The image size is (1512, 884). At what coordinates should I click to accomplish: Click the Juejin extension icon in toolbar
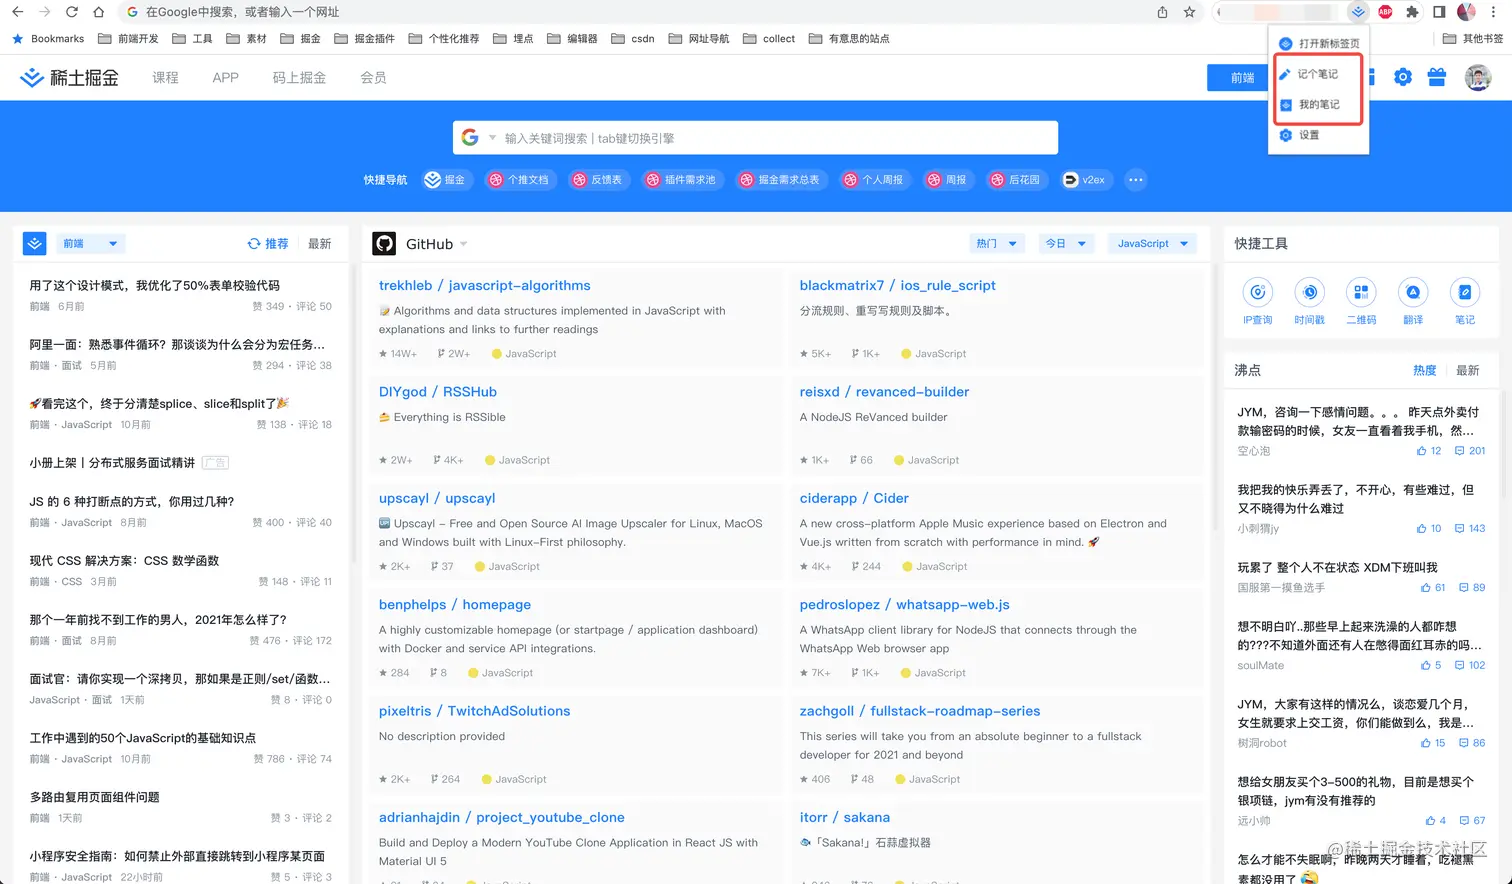click(x=1358, y=12)
